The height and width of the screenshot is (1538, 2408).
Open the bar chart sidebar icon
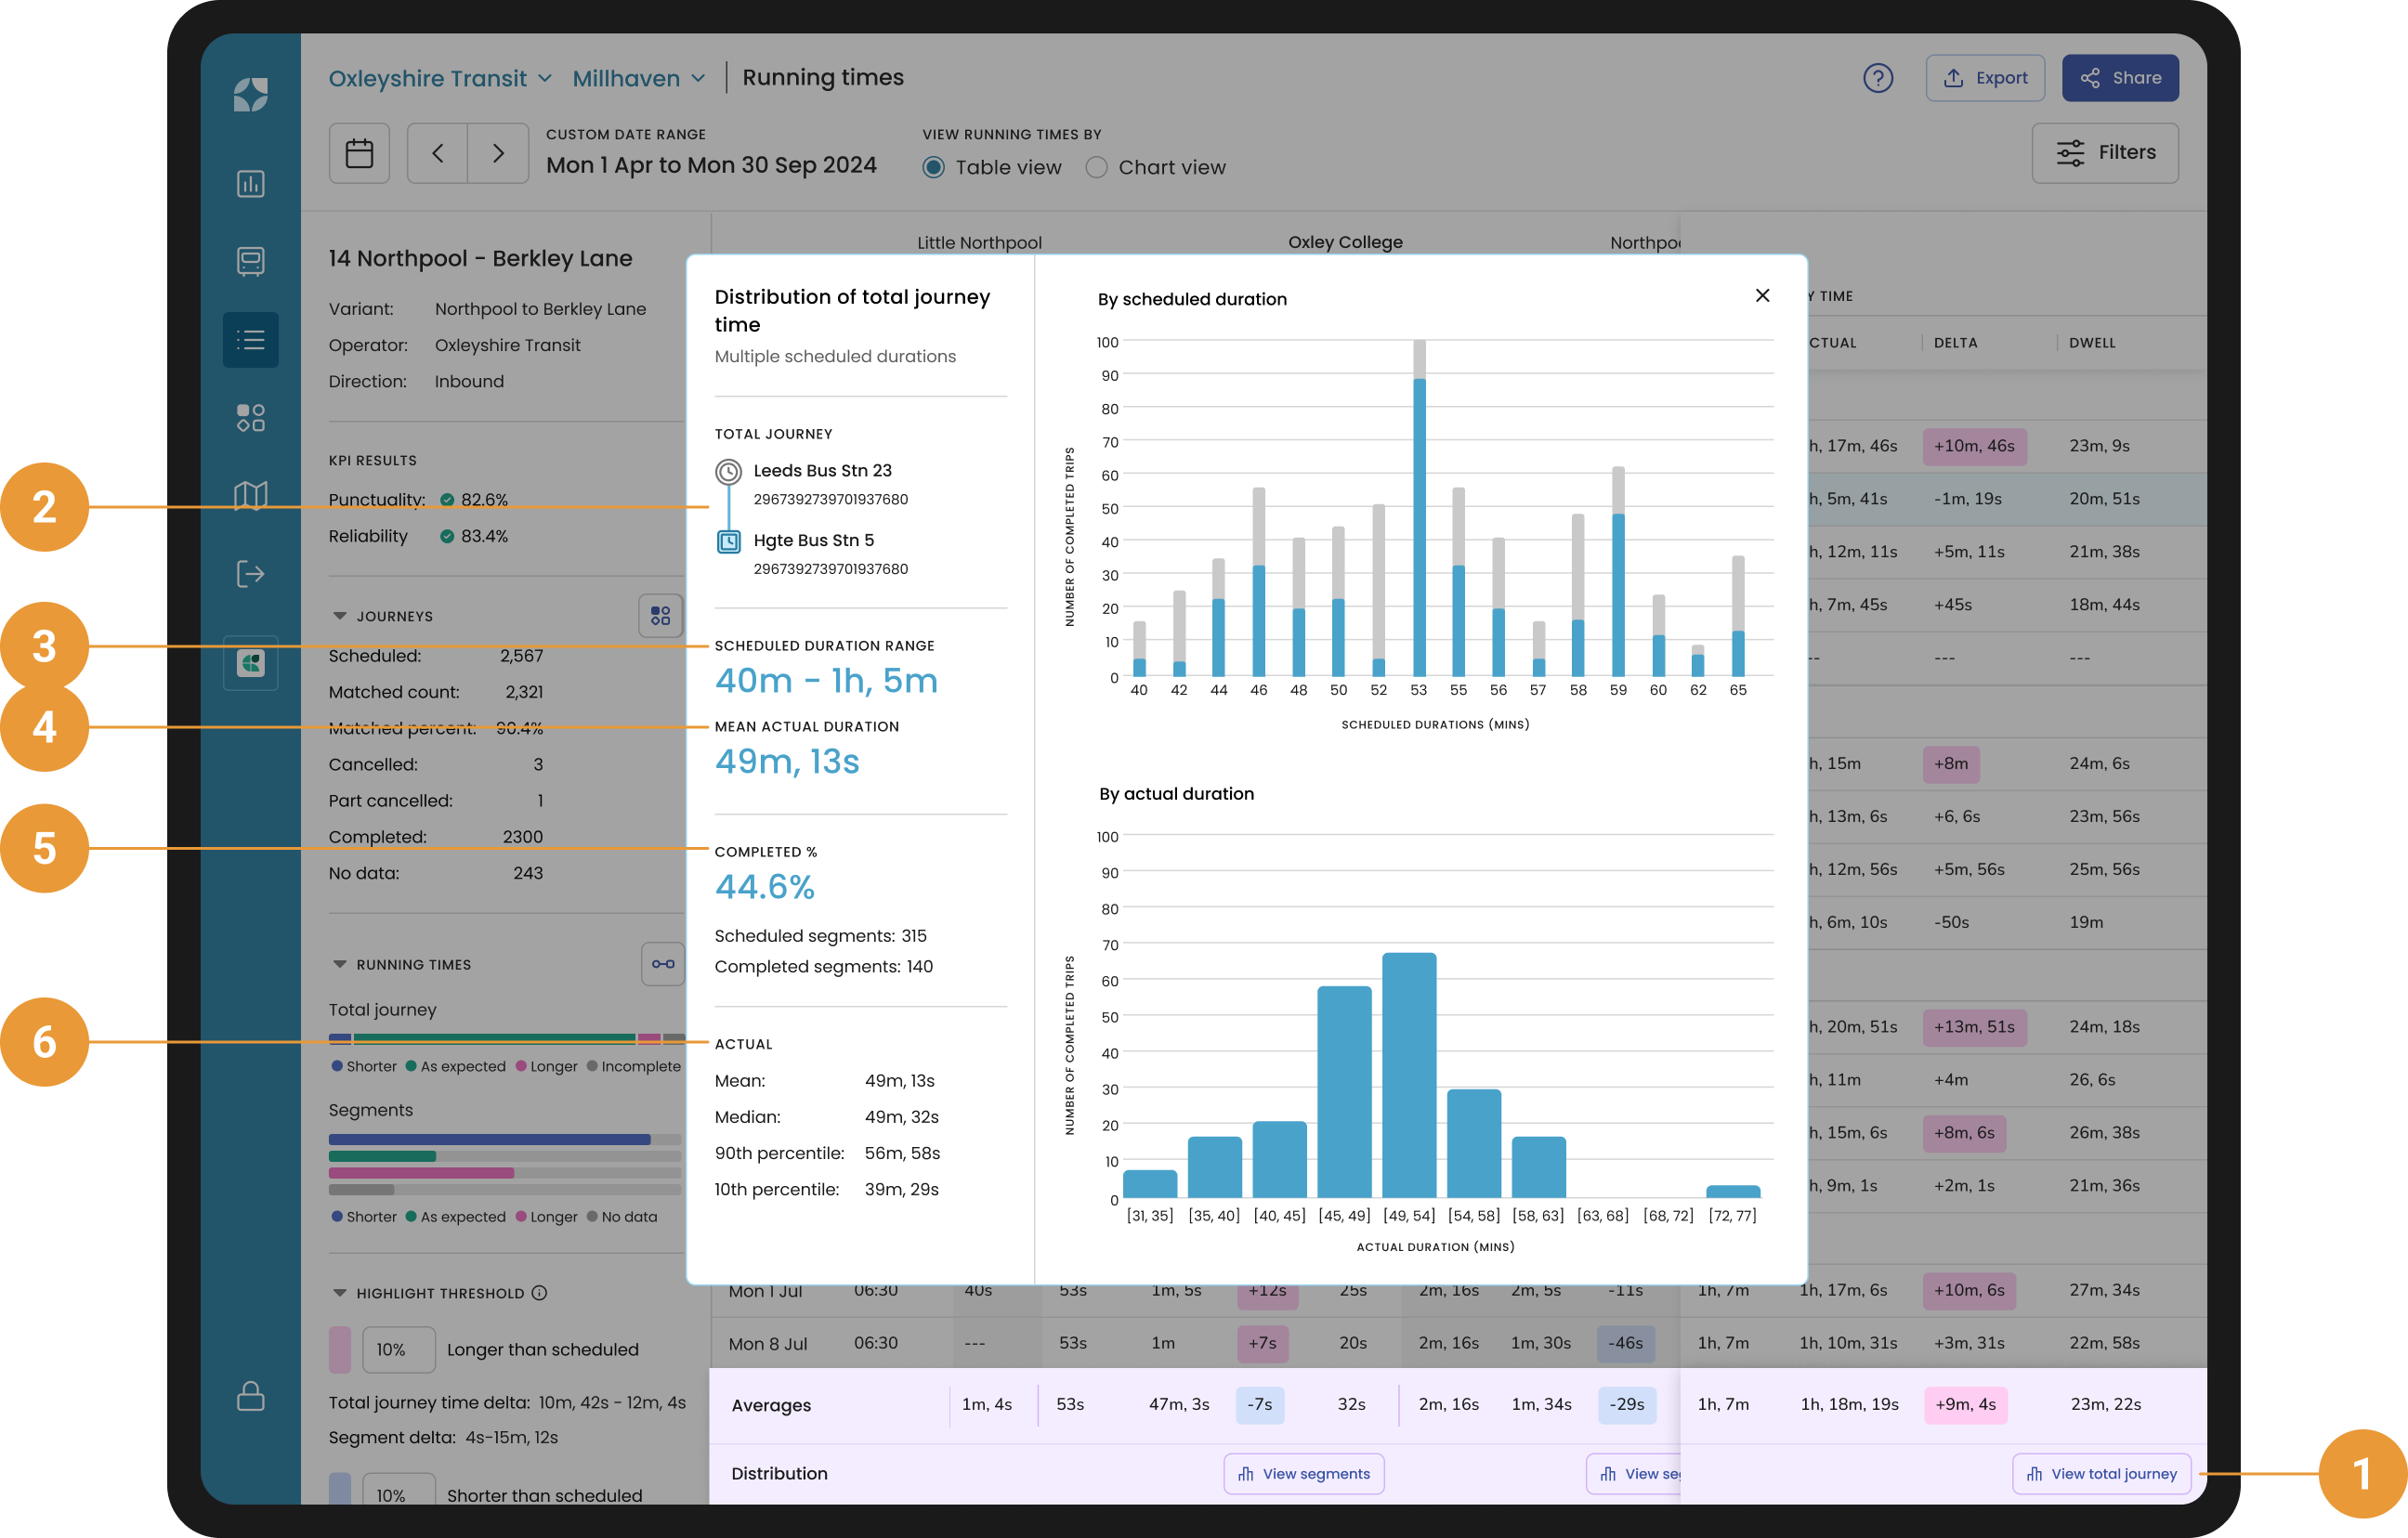(x=250, y=184)
